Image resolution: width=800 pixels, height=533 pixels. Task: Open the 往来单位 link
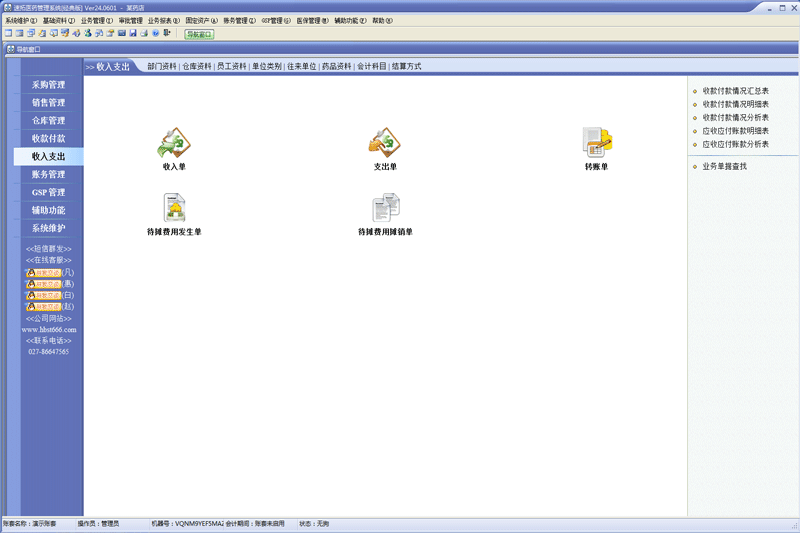tap(302, 67)
